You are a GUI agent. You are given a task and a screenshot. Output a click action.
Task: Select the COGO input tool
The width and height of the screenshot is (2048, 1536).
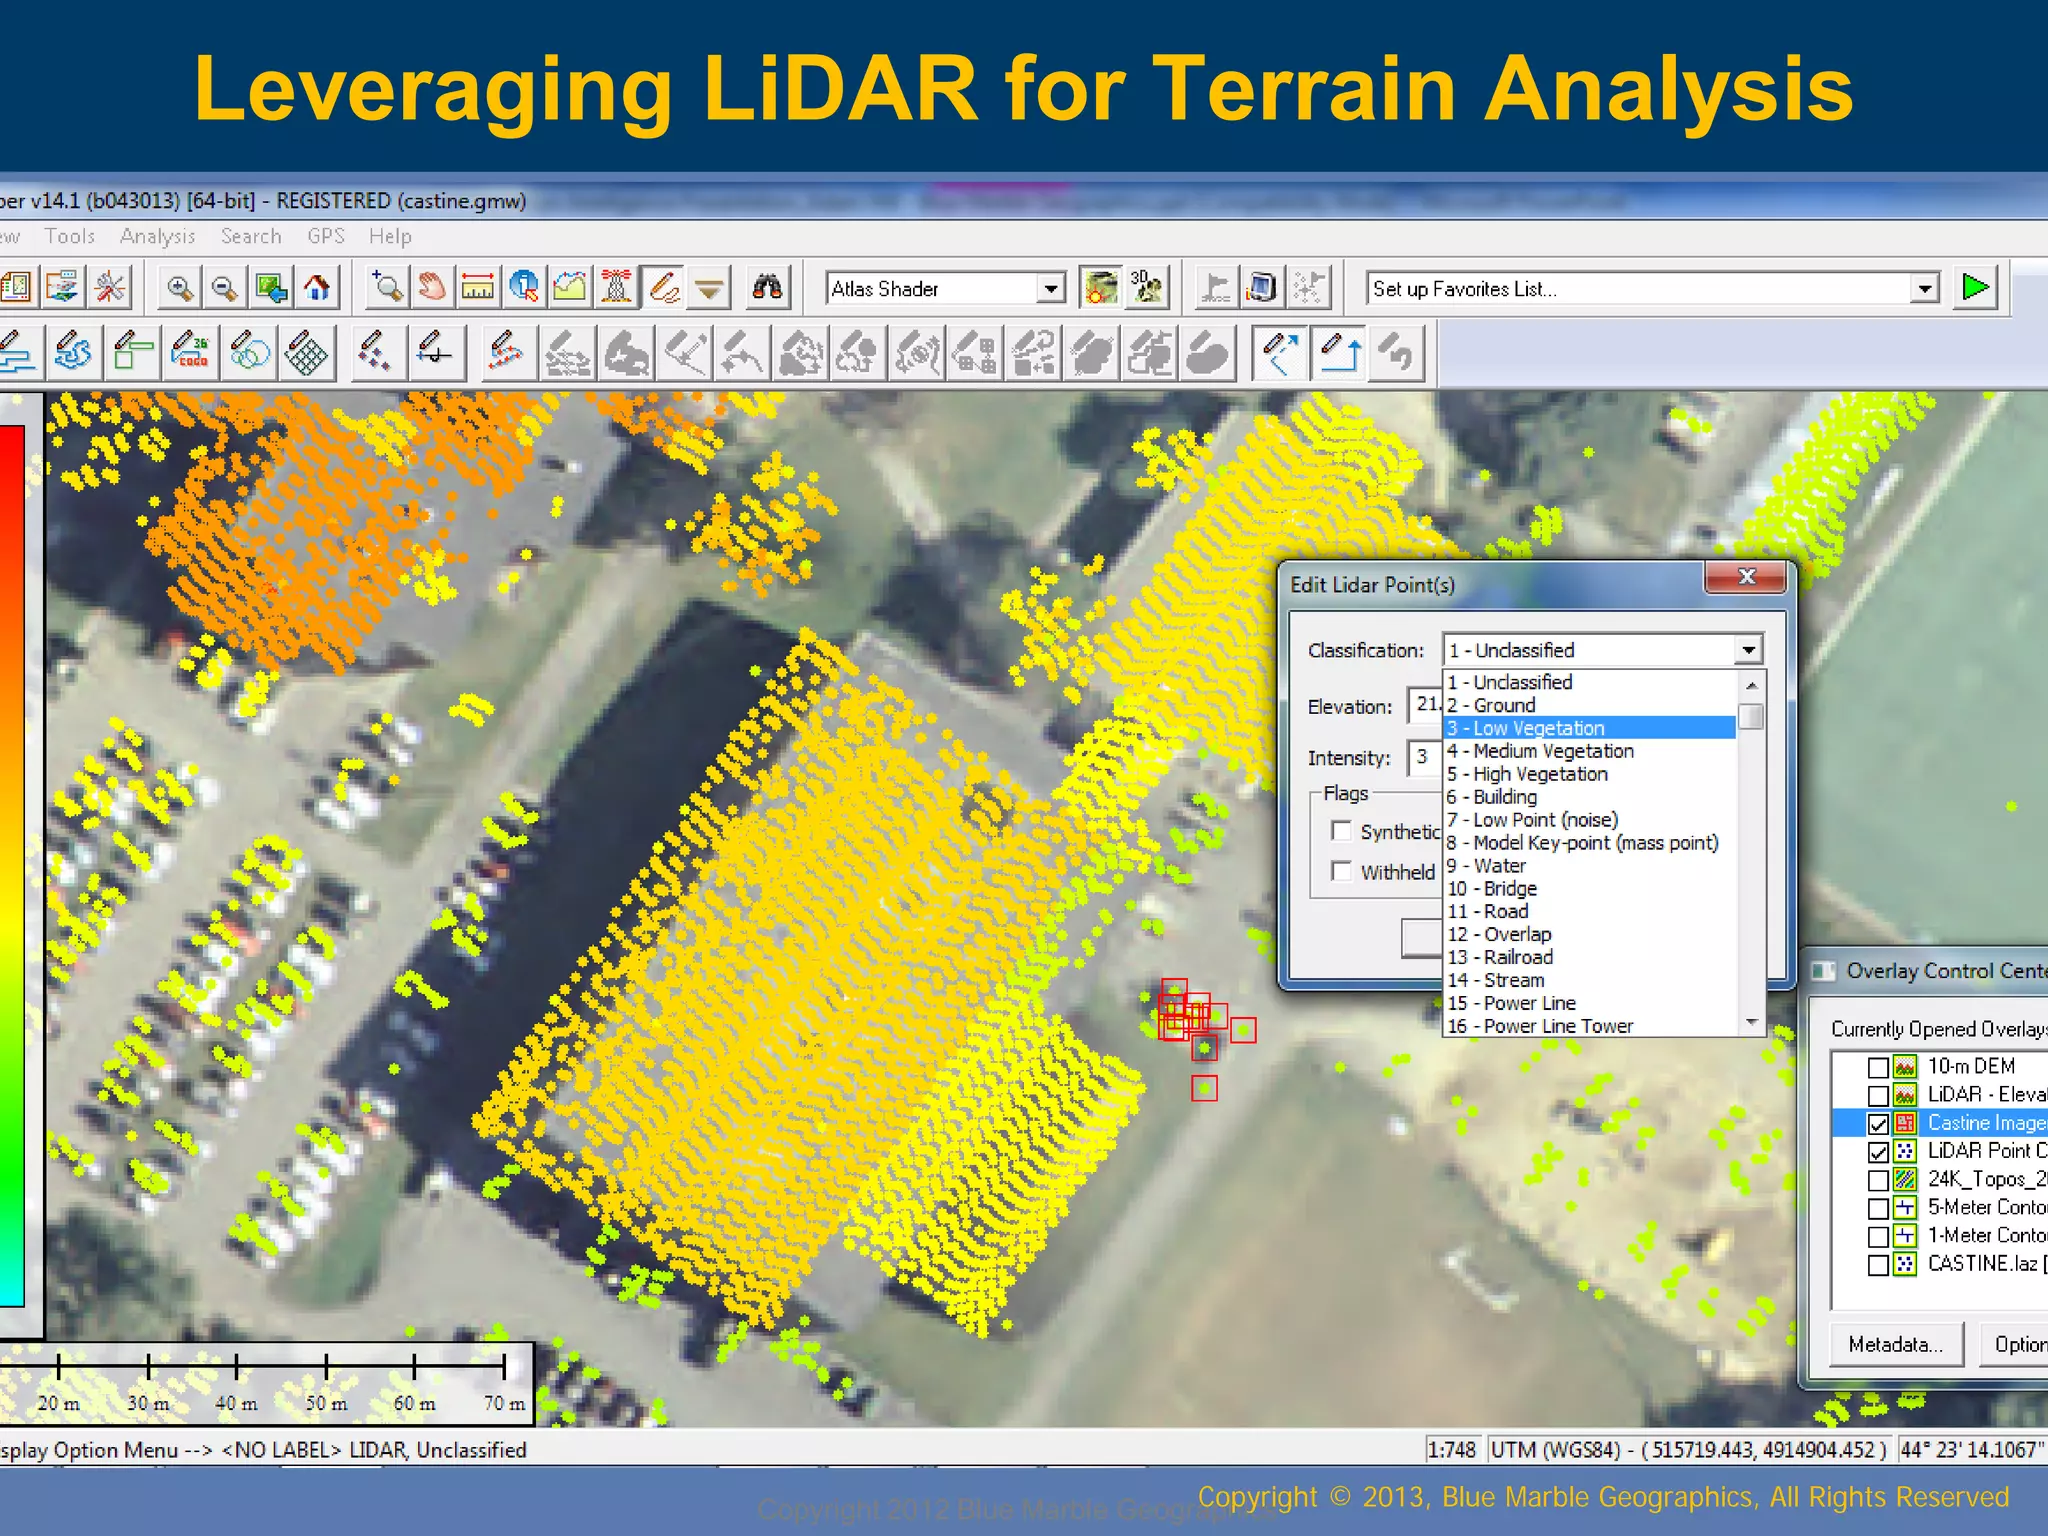coord(190,353)
